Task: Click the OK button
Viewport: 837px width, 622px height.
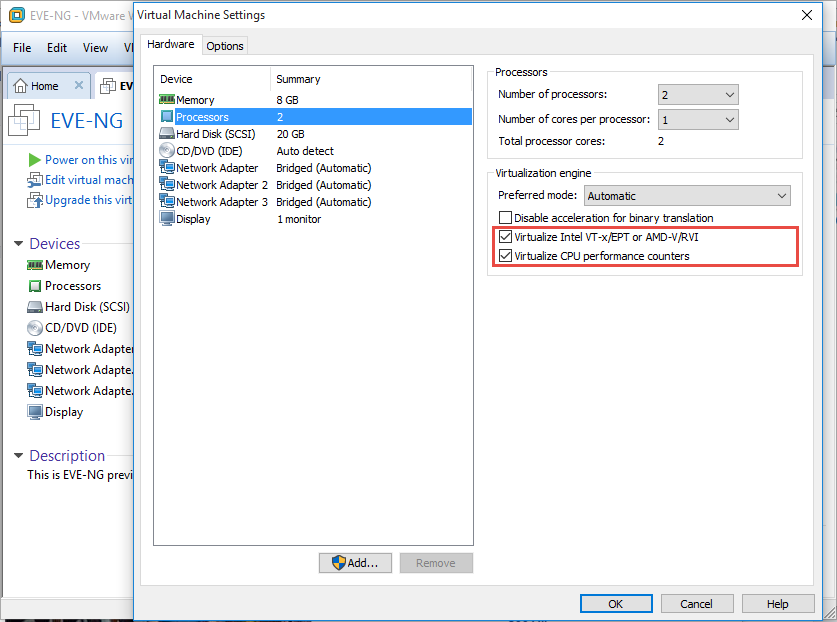Action: 616,604
